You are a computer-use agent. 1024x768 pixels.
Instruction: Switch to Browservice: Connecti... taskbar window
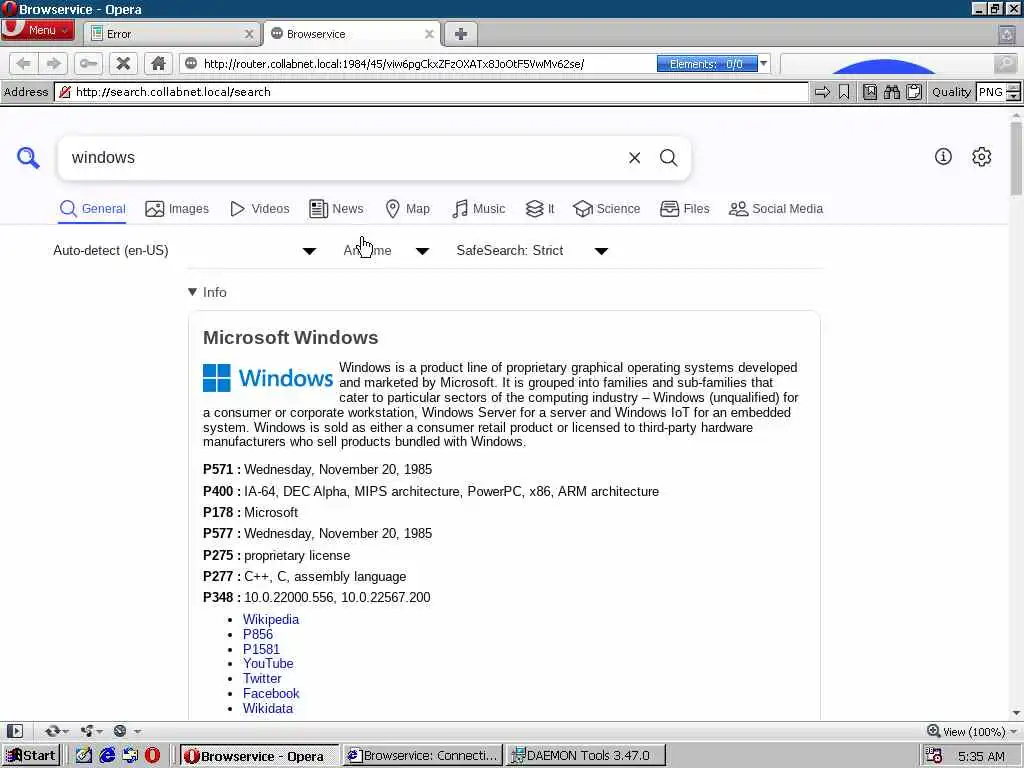(423, 756)
